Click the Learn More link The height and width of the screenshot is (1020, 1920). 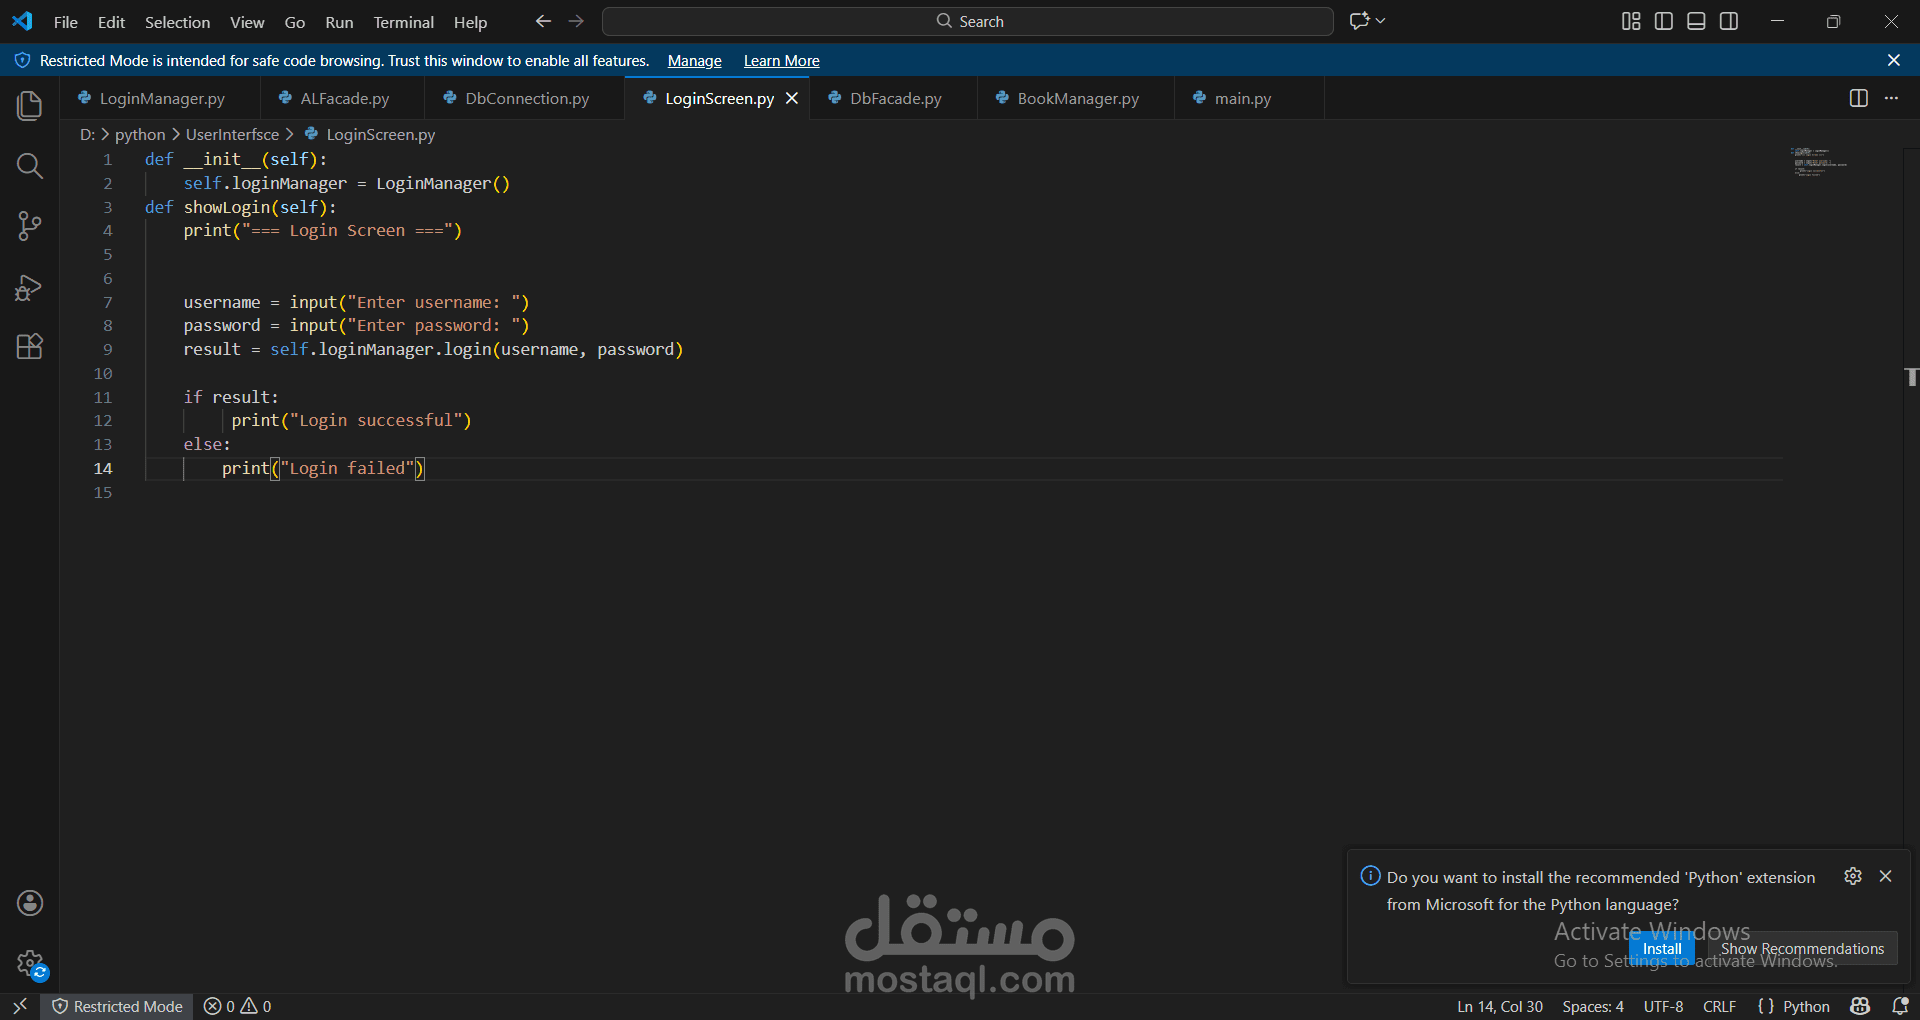coord(781,61)
